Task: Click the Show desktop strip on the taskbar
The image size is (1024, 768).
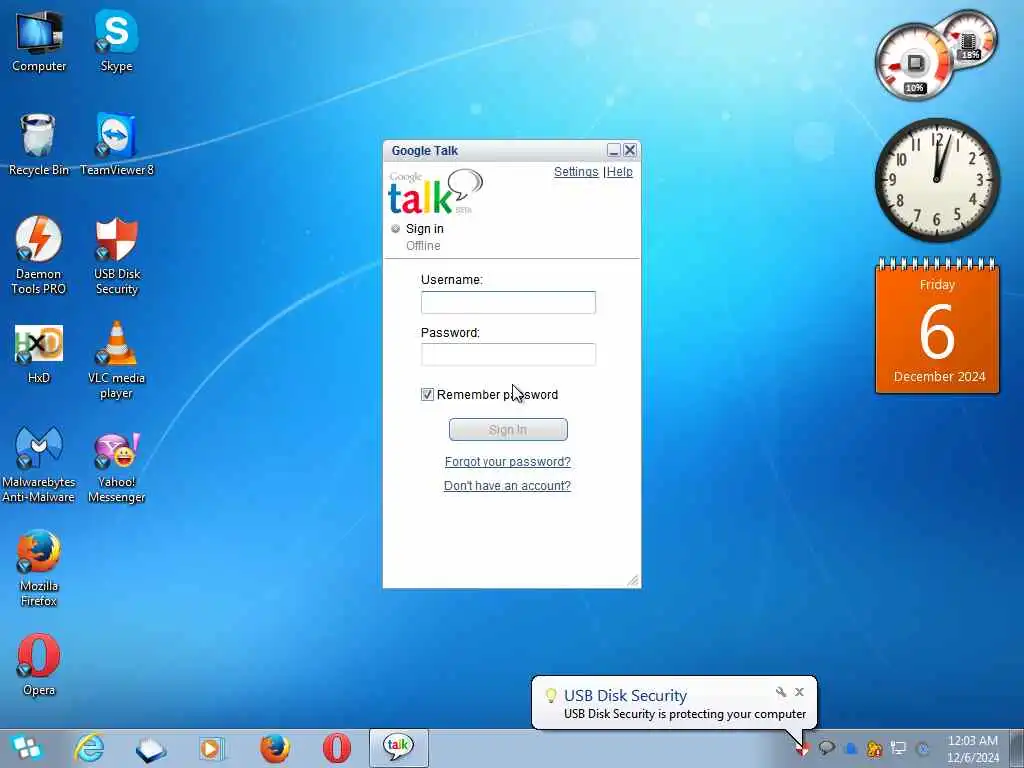Action: click(x=1016, y=748)
